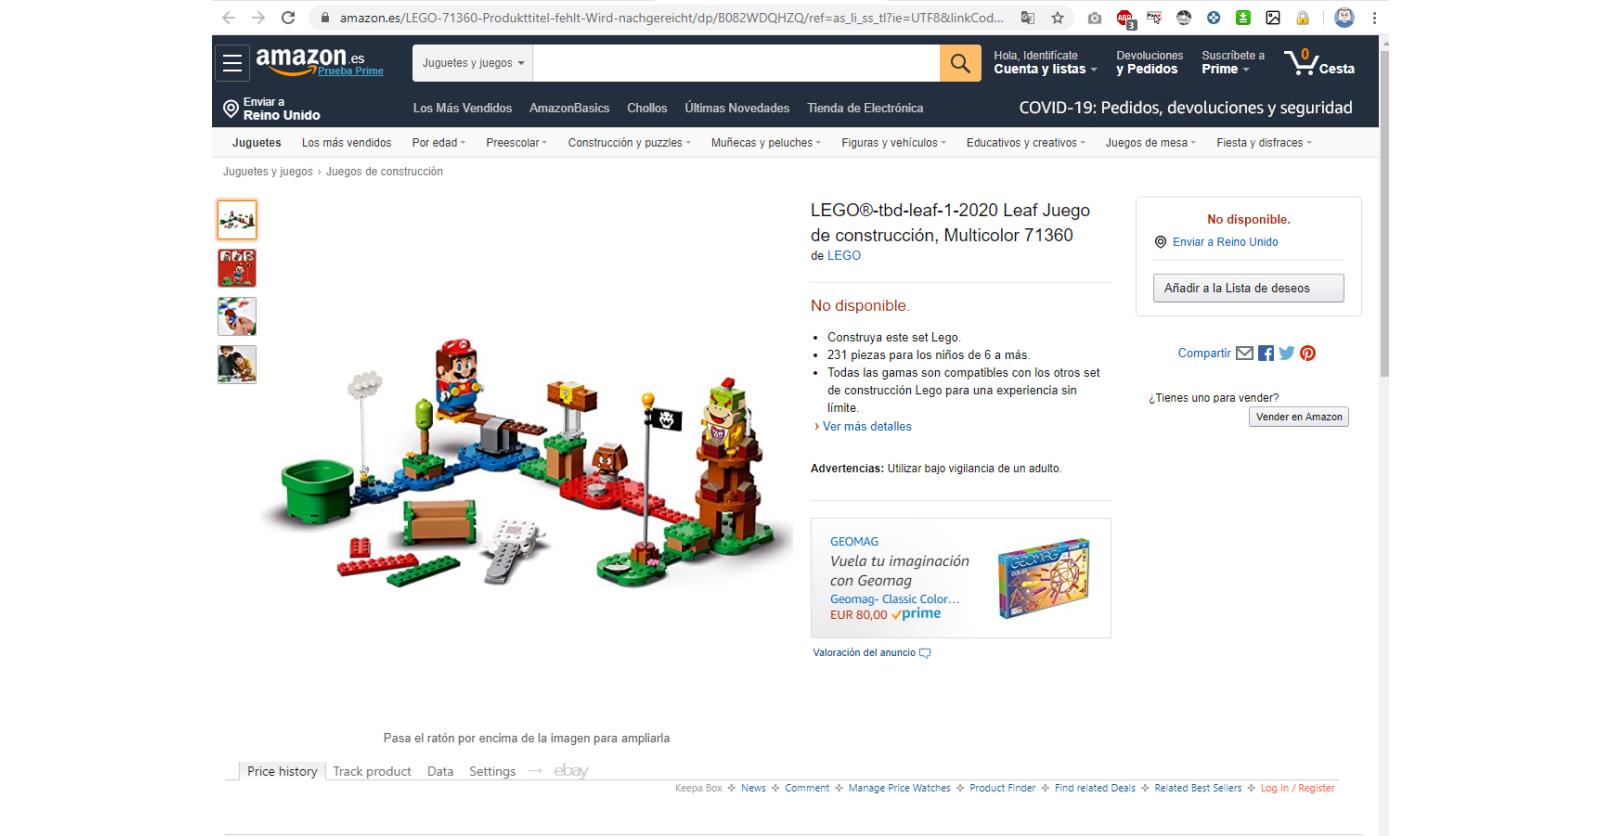Viewport: 1600px width, 836px height.
Task: Reload the page using browser refresh
Action: click(x=288, y=18)
